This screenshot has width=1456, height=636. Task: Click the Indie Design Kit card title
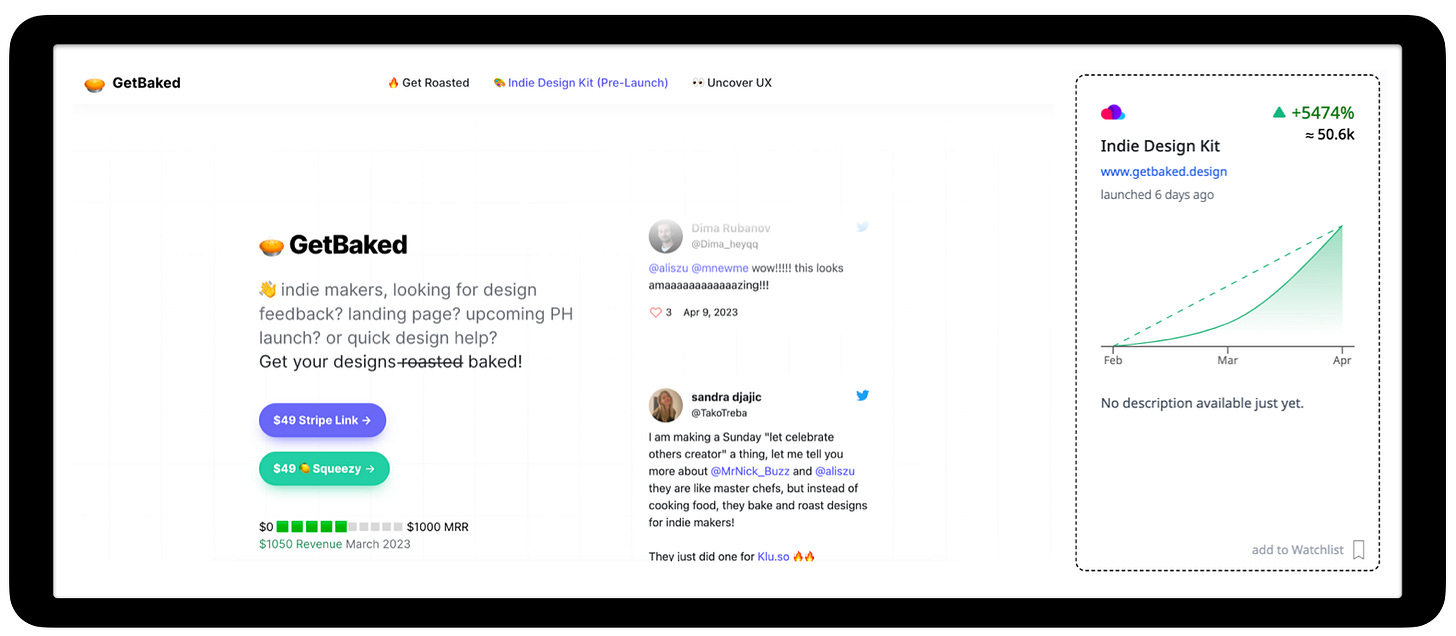1160,146
